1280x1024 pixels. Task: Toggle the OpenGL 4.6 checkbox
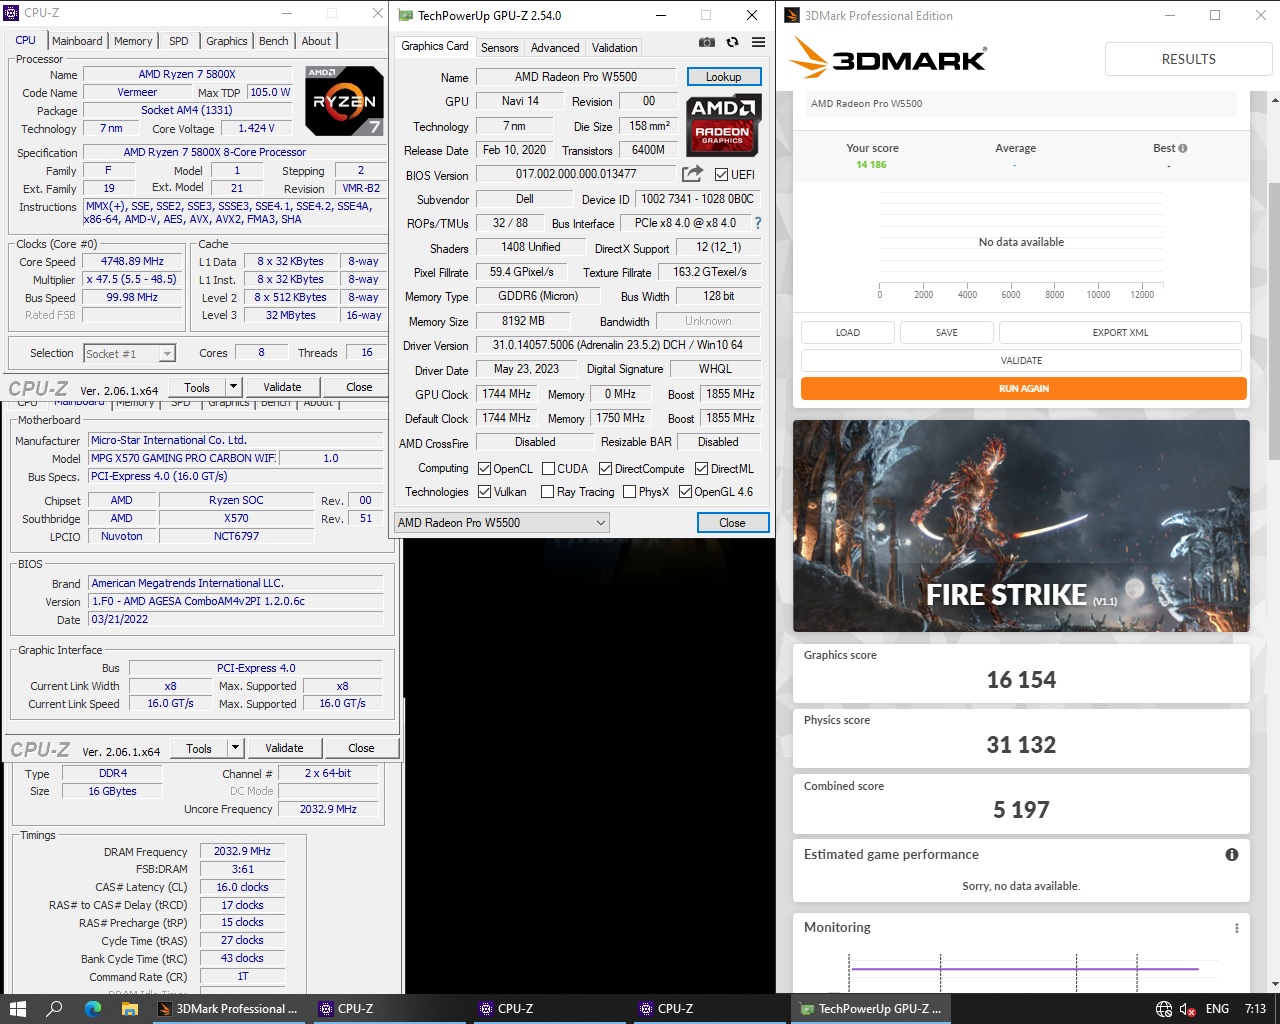[x=685, y=491]
